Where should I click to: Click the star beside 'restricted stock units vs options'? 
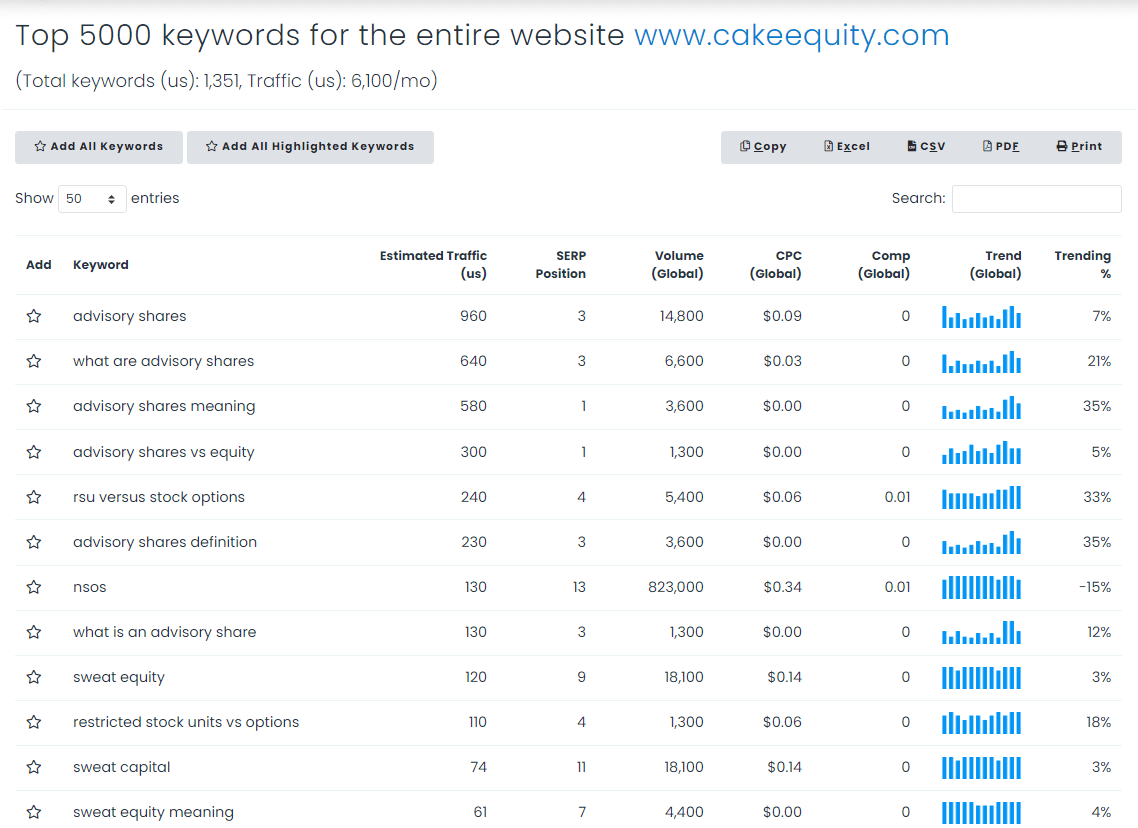(x=34, y=722)
